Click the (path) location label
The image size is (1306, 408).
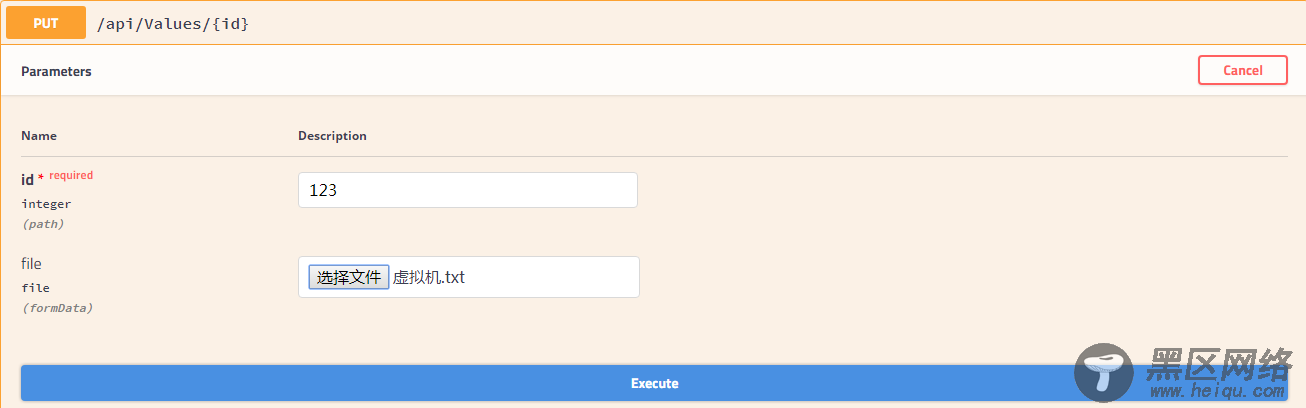coord(43,224)
